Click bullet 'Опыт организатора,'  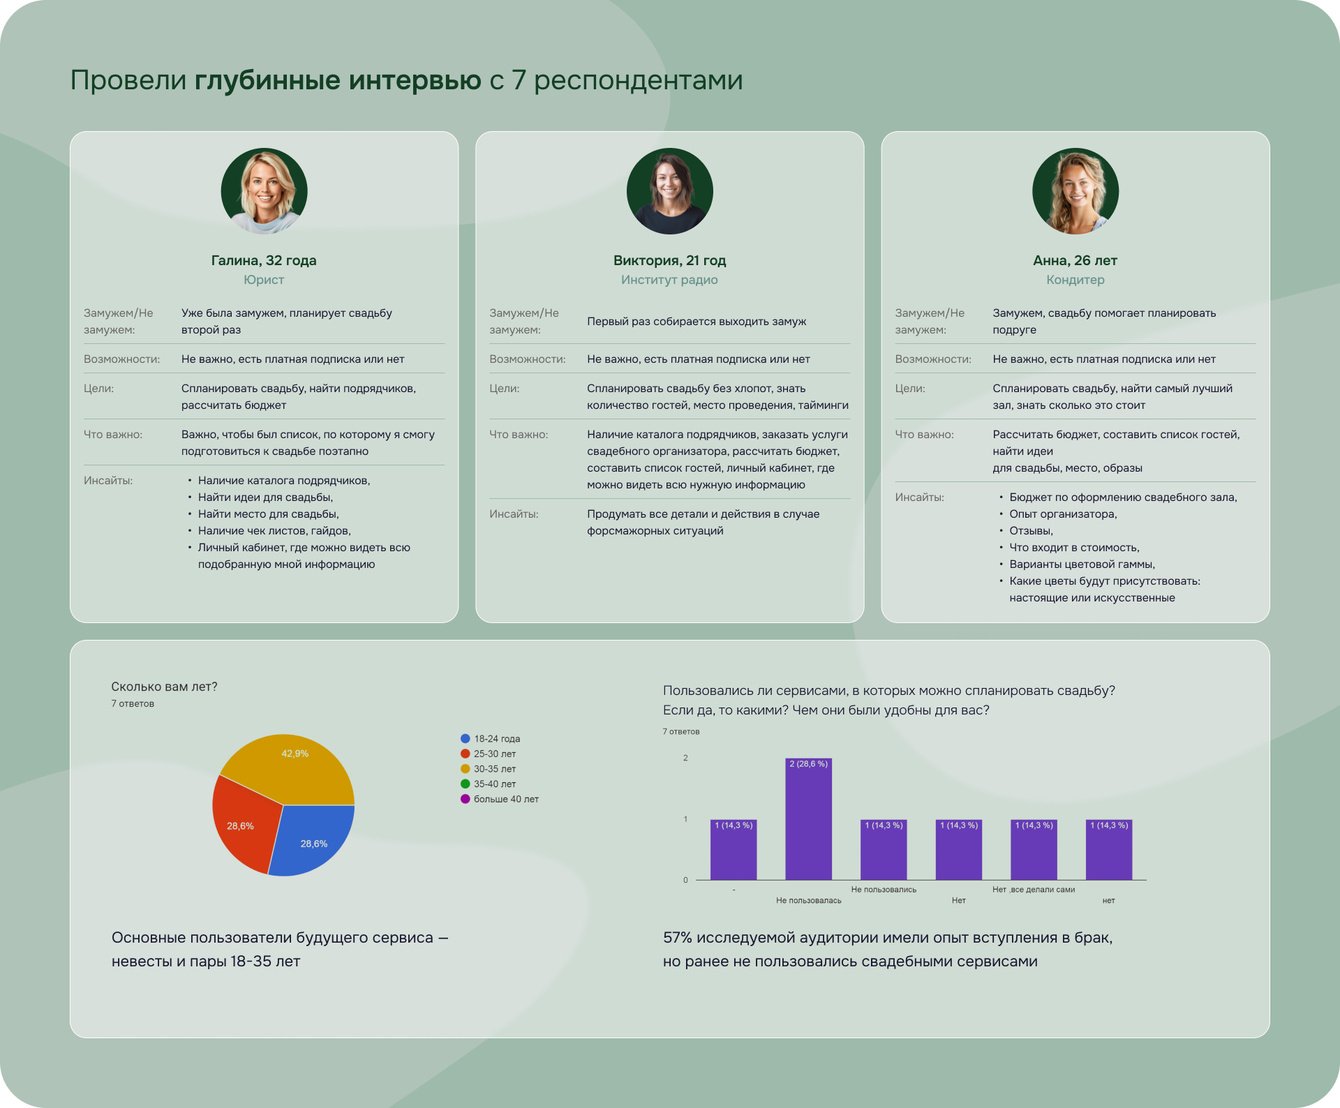pyautogui.click(x=1063, y=514)
